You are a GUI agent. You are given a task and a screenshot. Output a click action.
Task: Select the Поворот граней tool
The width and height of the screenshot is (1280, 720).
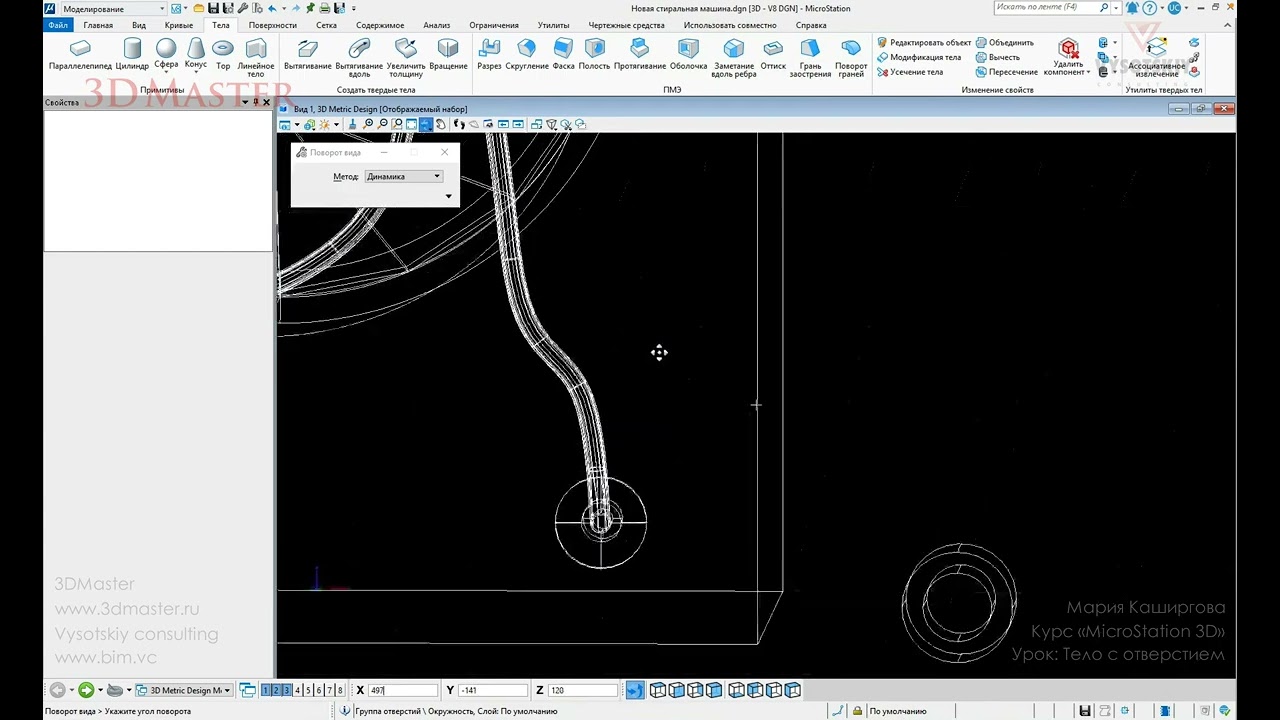851,58
